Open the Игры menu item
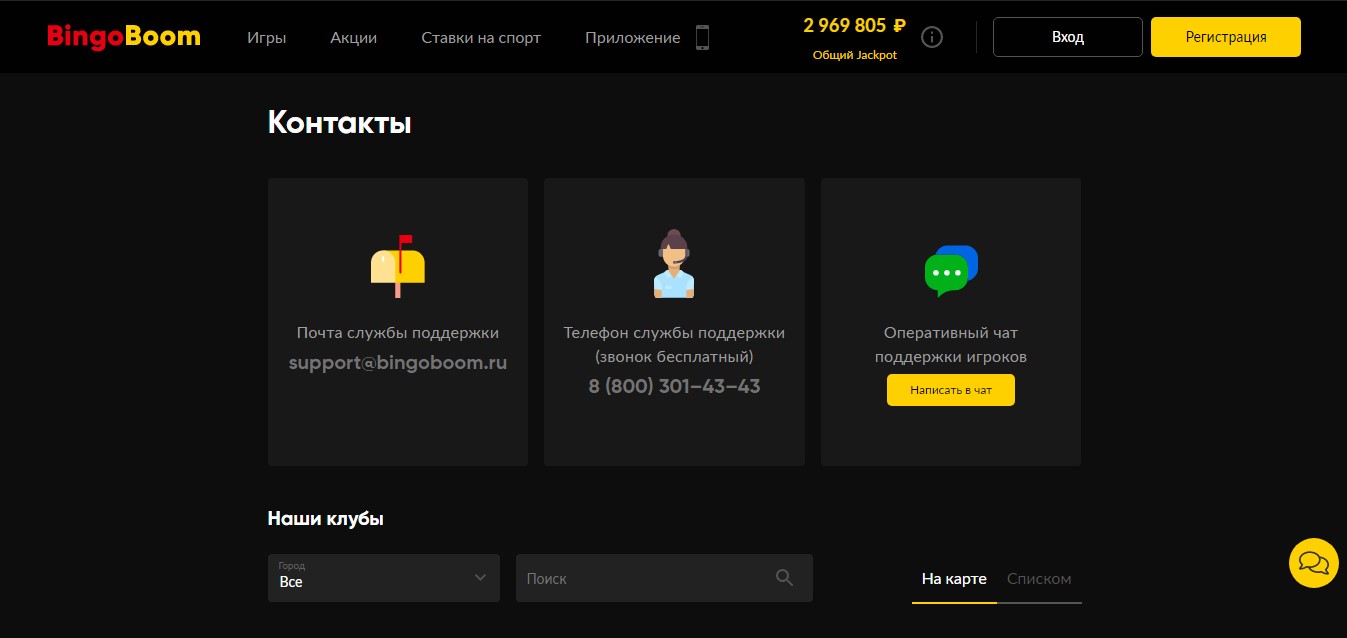This screenshot has width=1347, height=638. [267, 38]
